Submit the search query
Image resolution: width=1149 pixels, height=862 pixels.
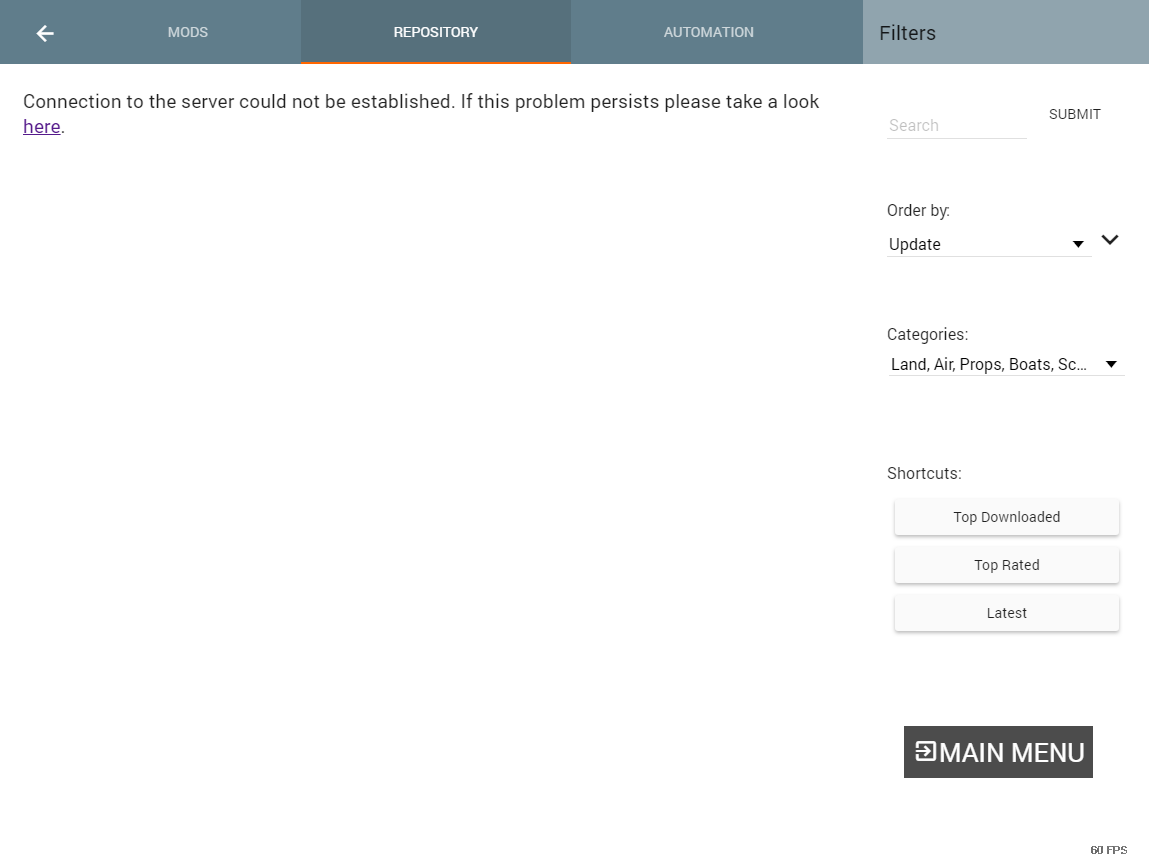tap(1074, 114)
